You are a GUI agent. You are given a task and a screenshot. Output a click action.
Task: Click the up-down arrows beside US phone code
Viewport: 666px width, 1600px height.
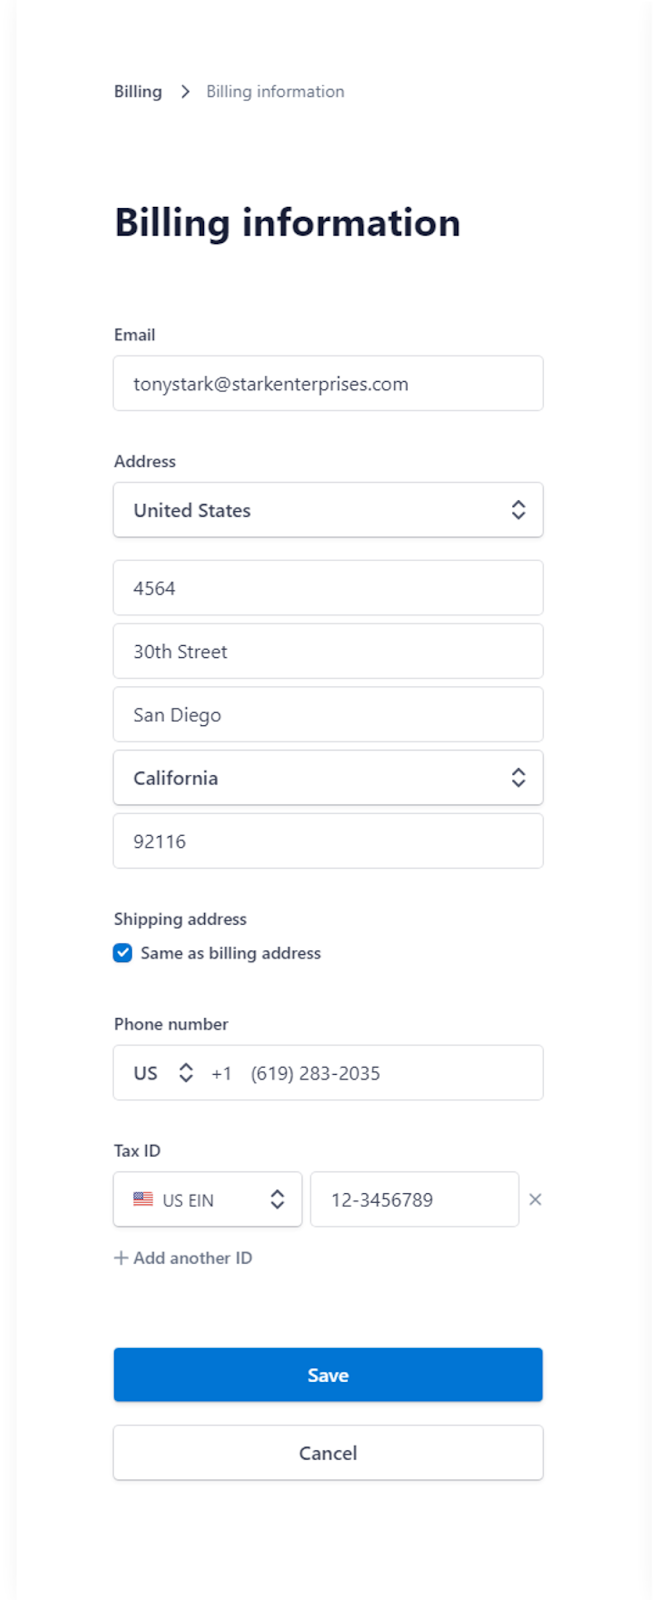186,1073
